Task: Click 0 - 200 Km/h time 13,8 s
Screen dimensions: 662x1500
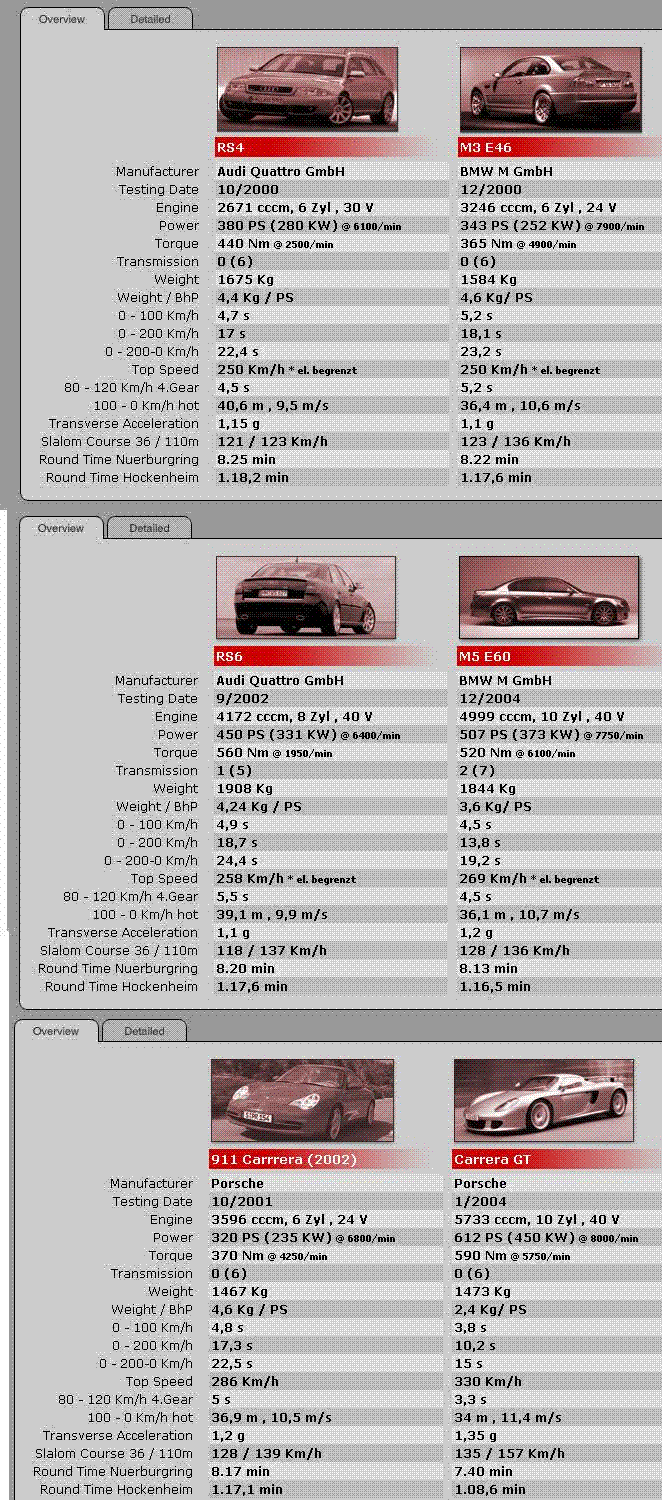Action: tap(480, 843)
